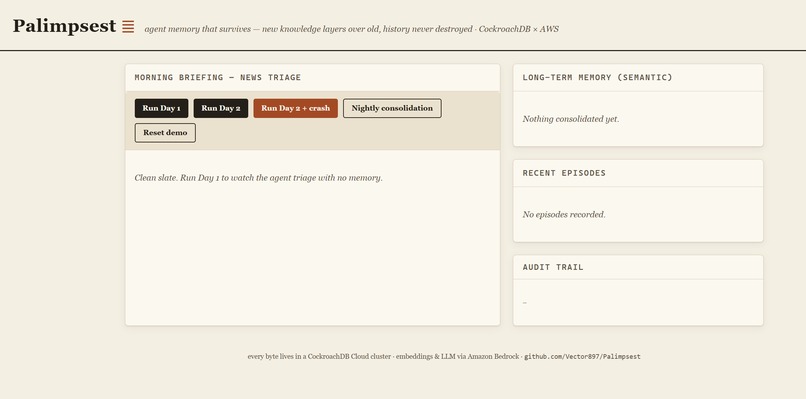The width and height of the screenshot is (806, 399).
Task: Click 'Nothing consolidated yet.' text
Action: (571, 119)
